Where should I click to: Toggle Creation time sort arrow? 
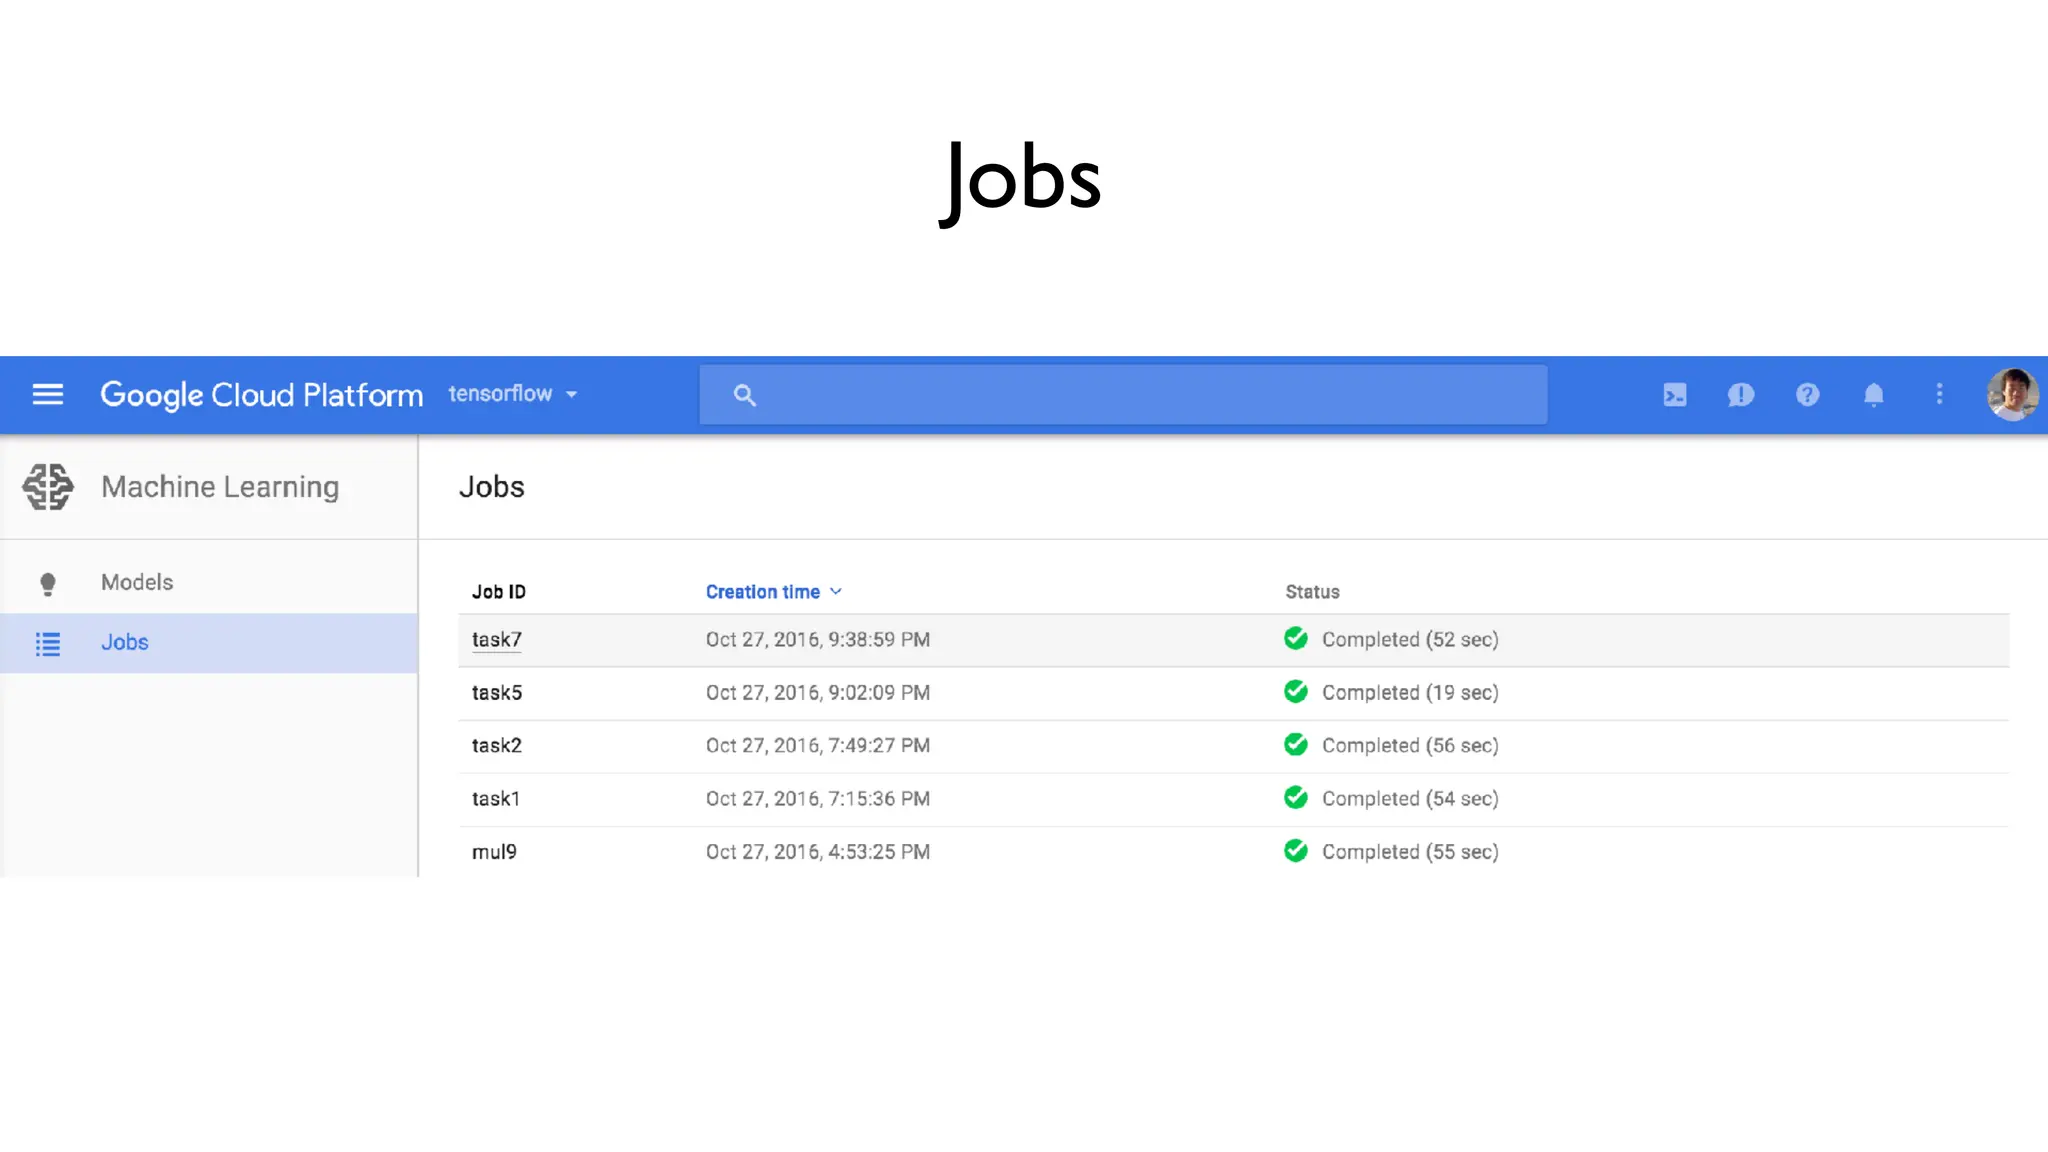(x=836, y=592)
